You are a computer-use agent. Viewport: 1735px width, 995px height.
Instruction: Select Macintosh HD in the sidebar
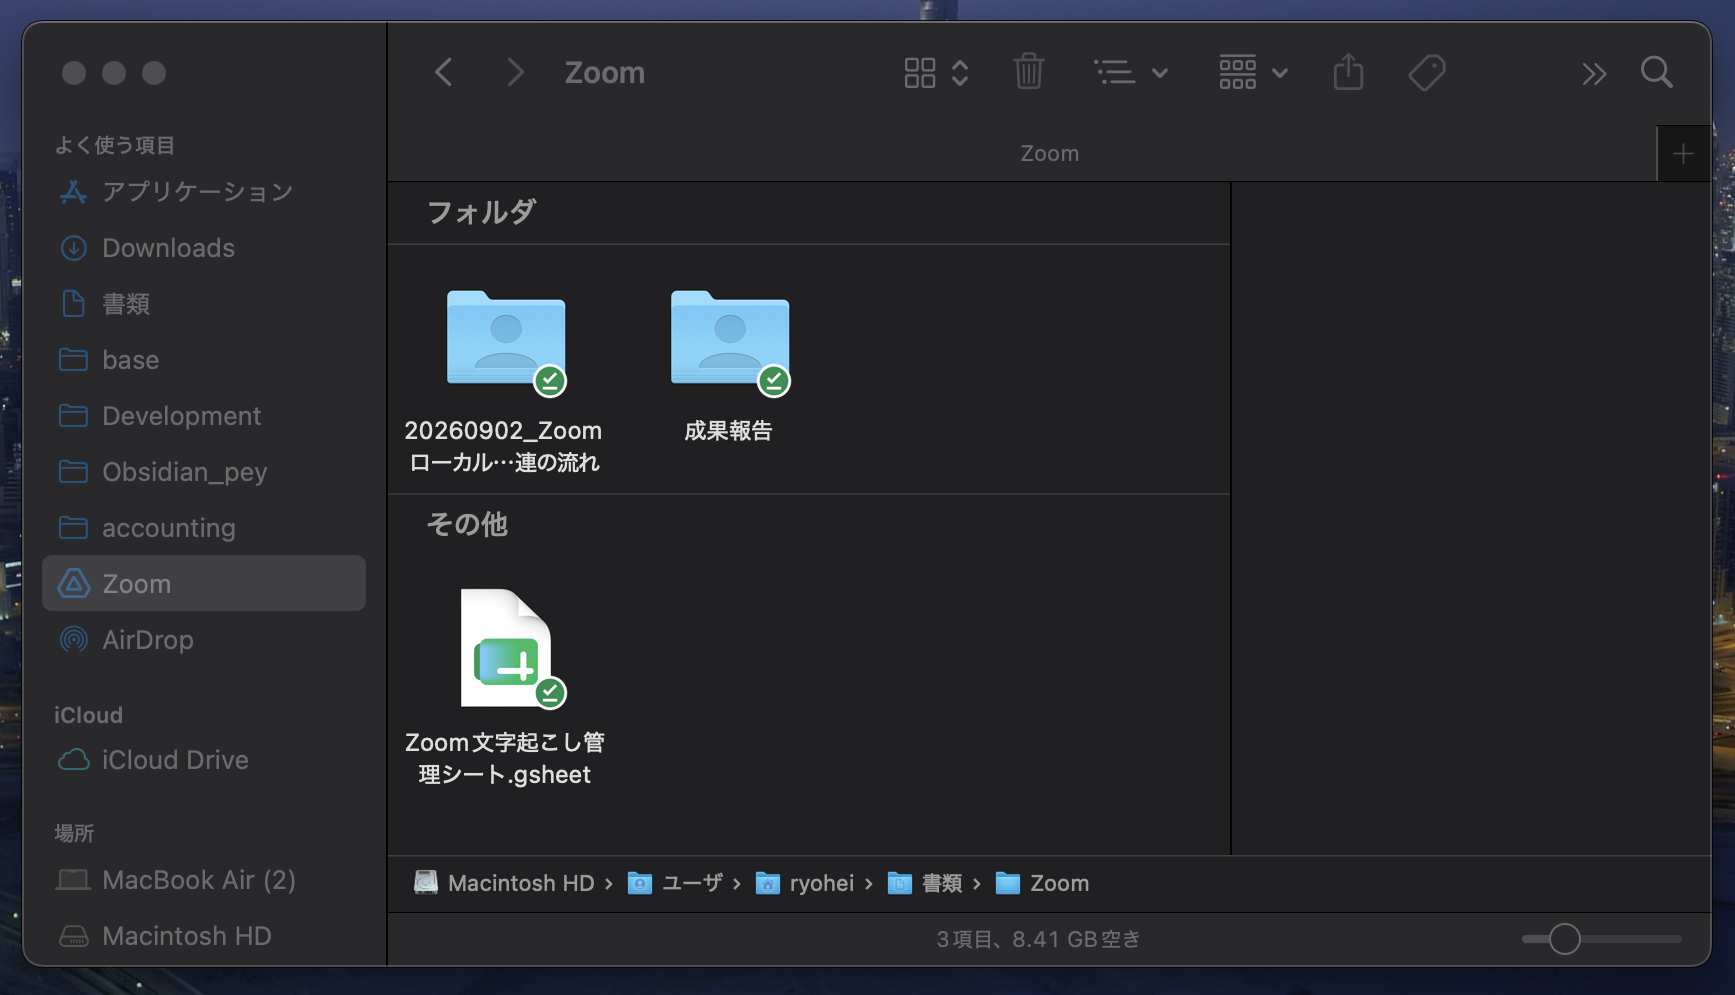pos(204,935)
